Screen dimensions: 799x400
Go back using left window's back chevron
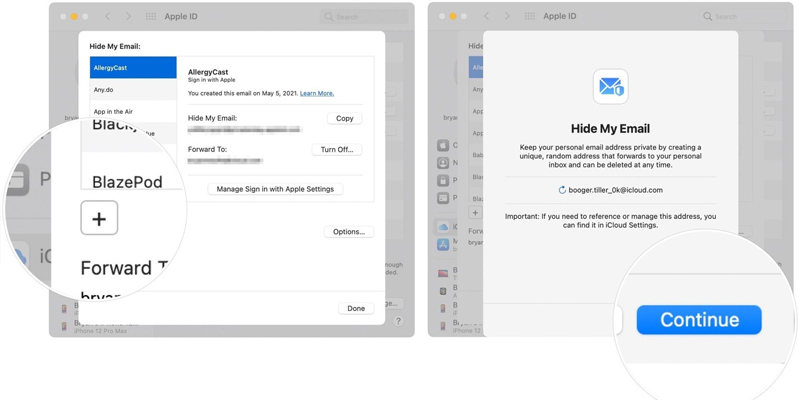(x=108, y=16)
